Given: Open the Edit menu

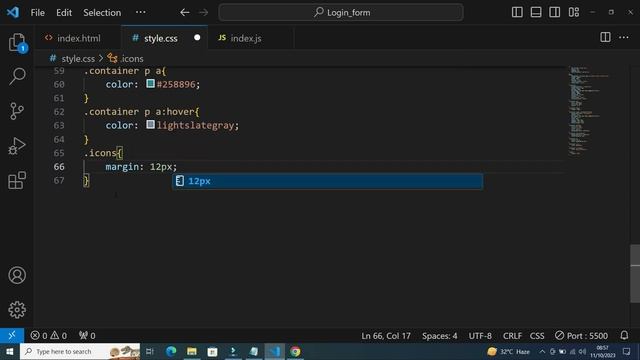Looking at the screenshot, I should [64, 13].
